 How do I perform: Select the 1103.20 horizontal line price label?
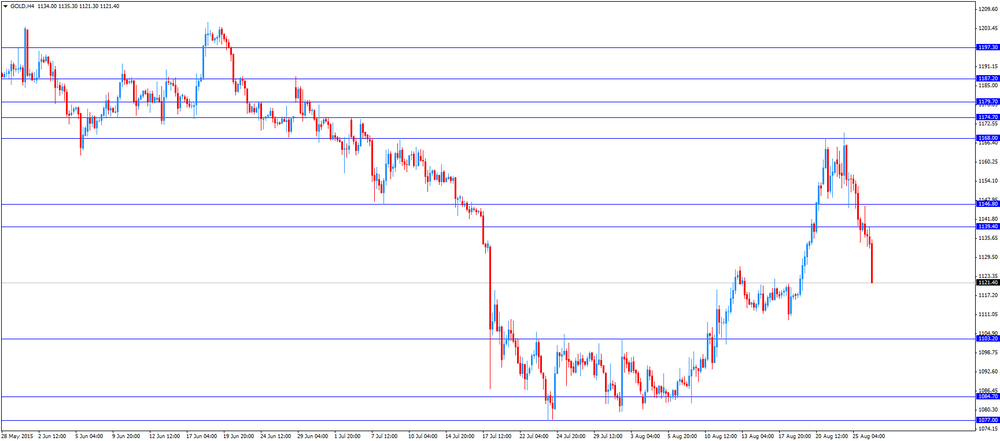[x=987, y=339]
